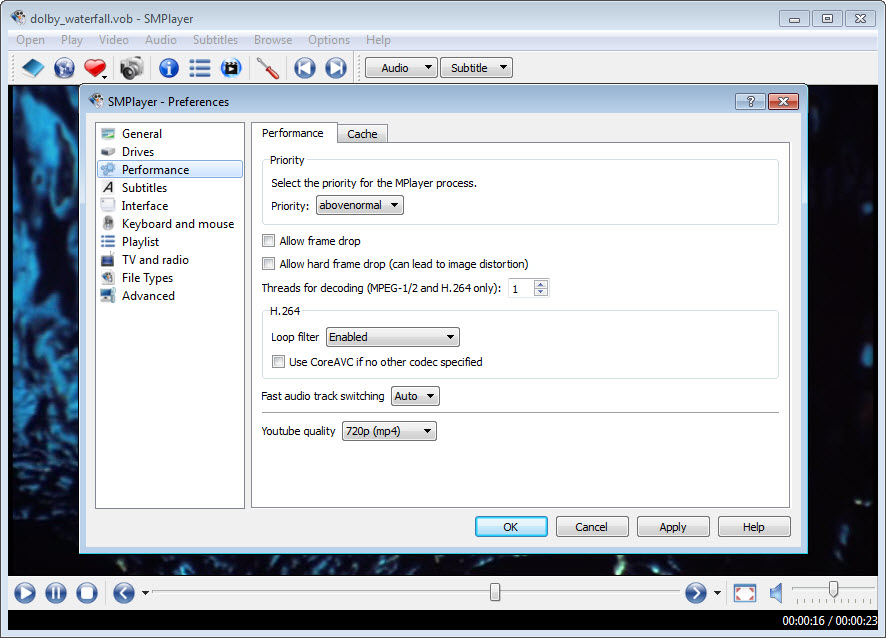The height and width of the screenshot is (638, 886).
Task: Open the Play menu
Action: [x=72, y=40]
